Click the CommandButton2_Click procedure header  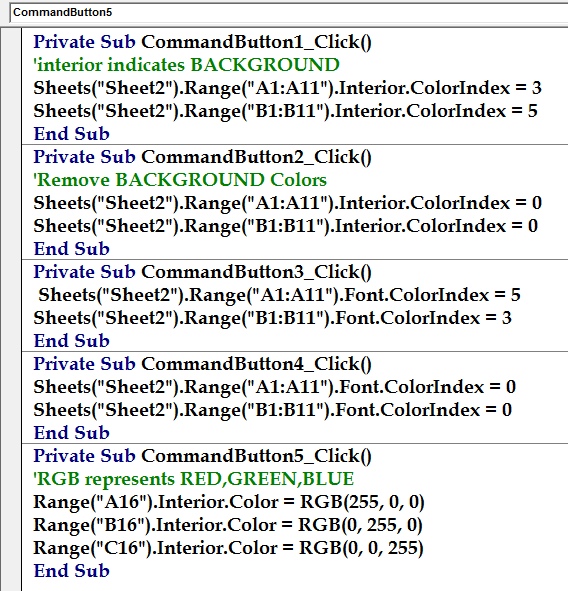202,157
